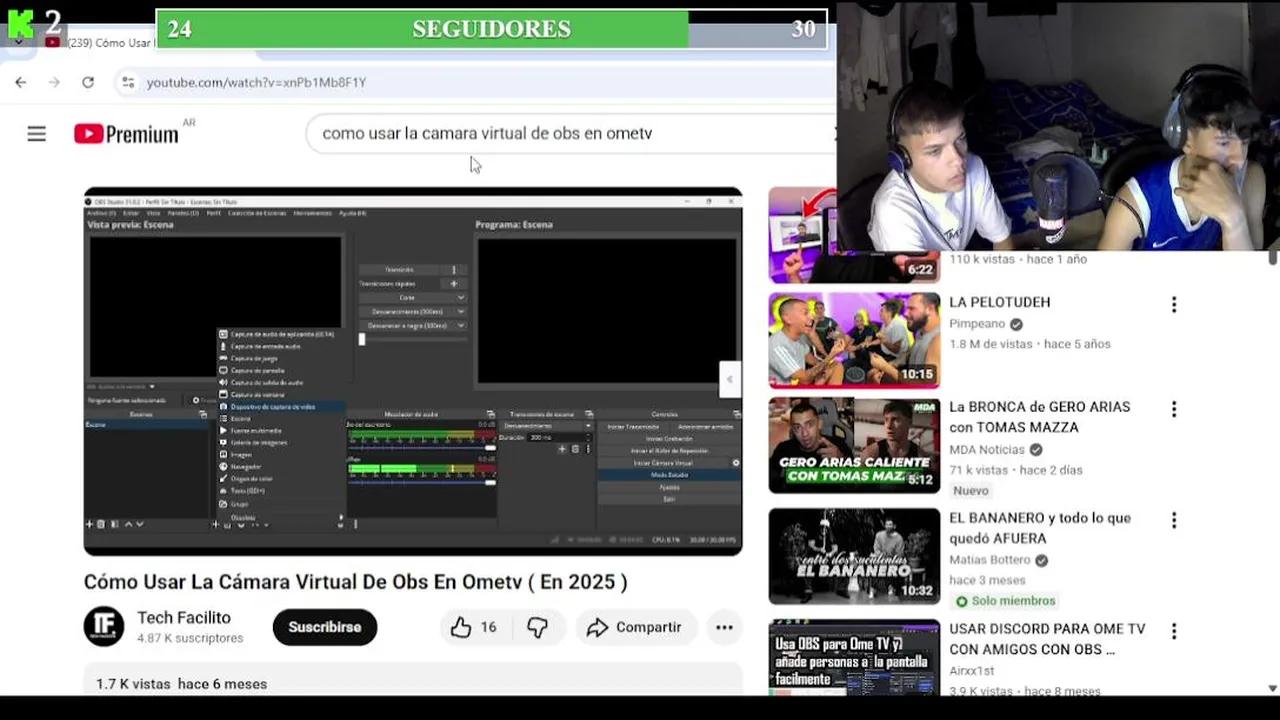The image size is (1280, 720).
Task: Click the video title text
Action: pyautogui.click(x=355, y=582)
